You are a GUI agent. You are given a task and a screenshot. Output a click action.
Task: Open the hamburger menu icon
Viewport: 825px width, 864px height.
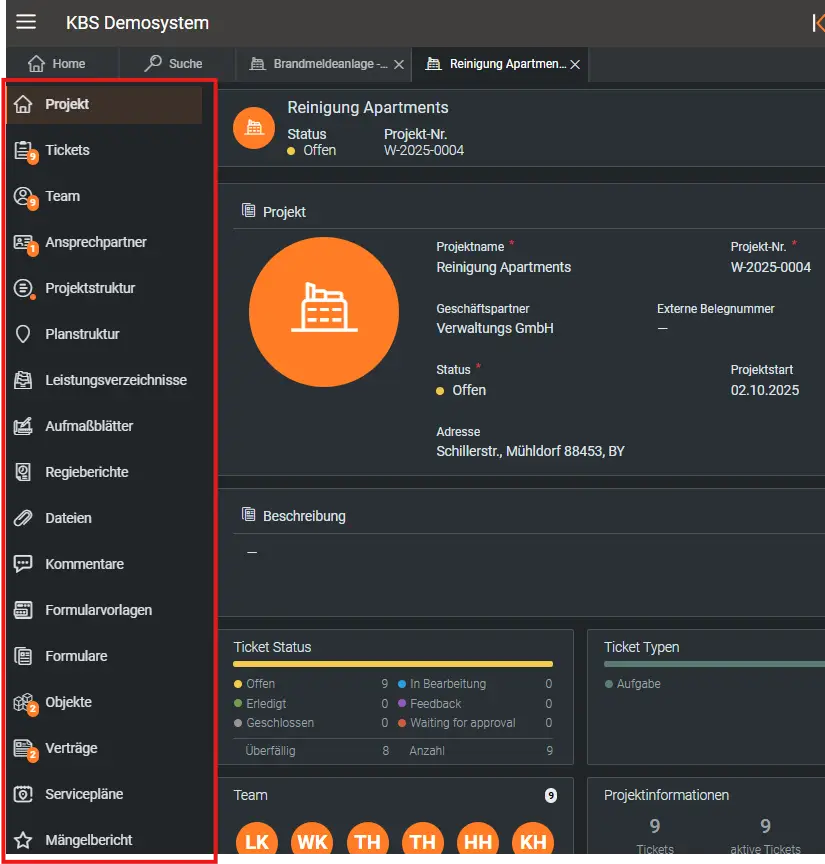[26, 22]
